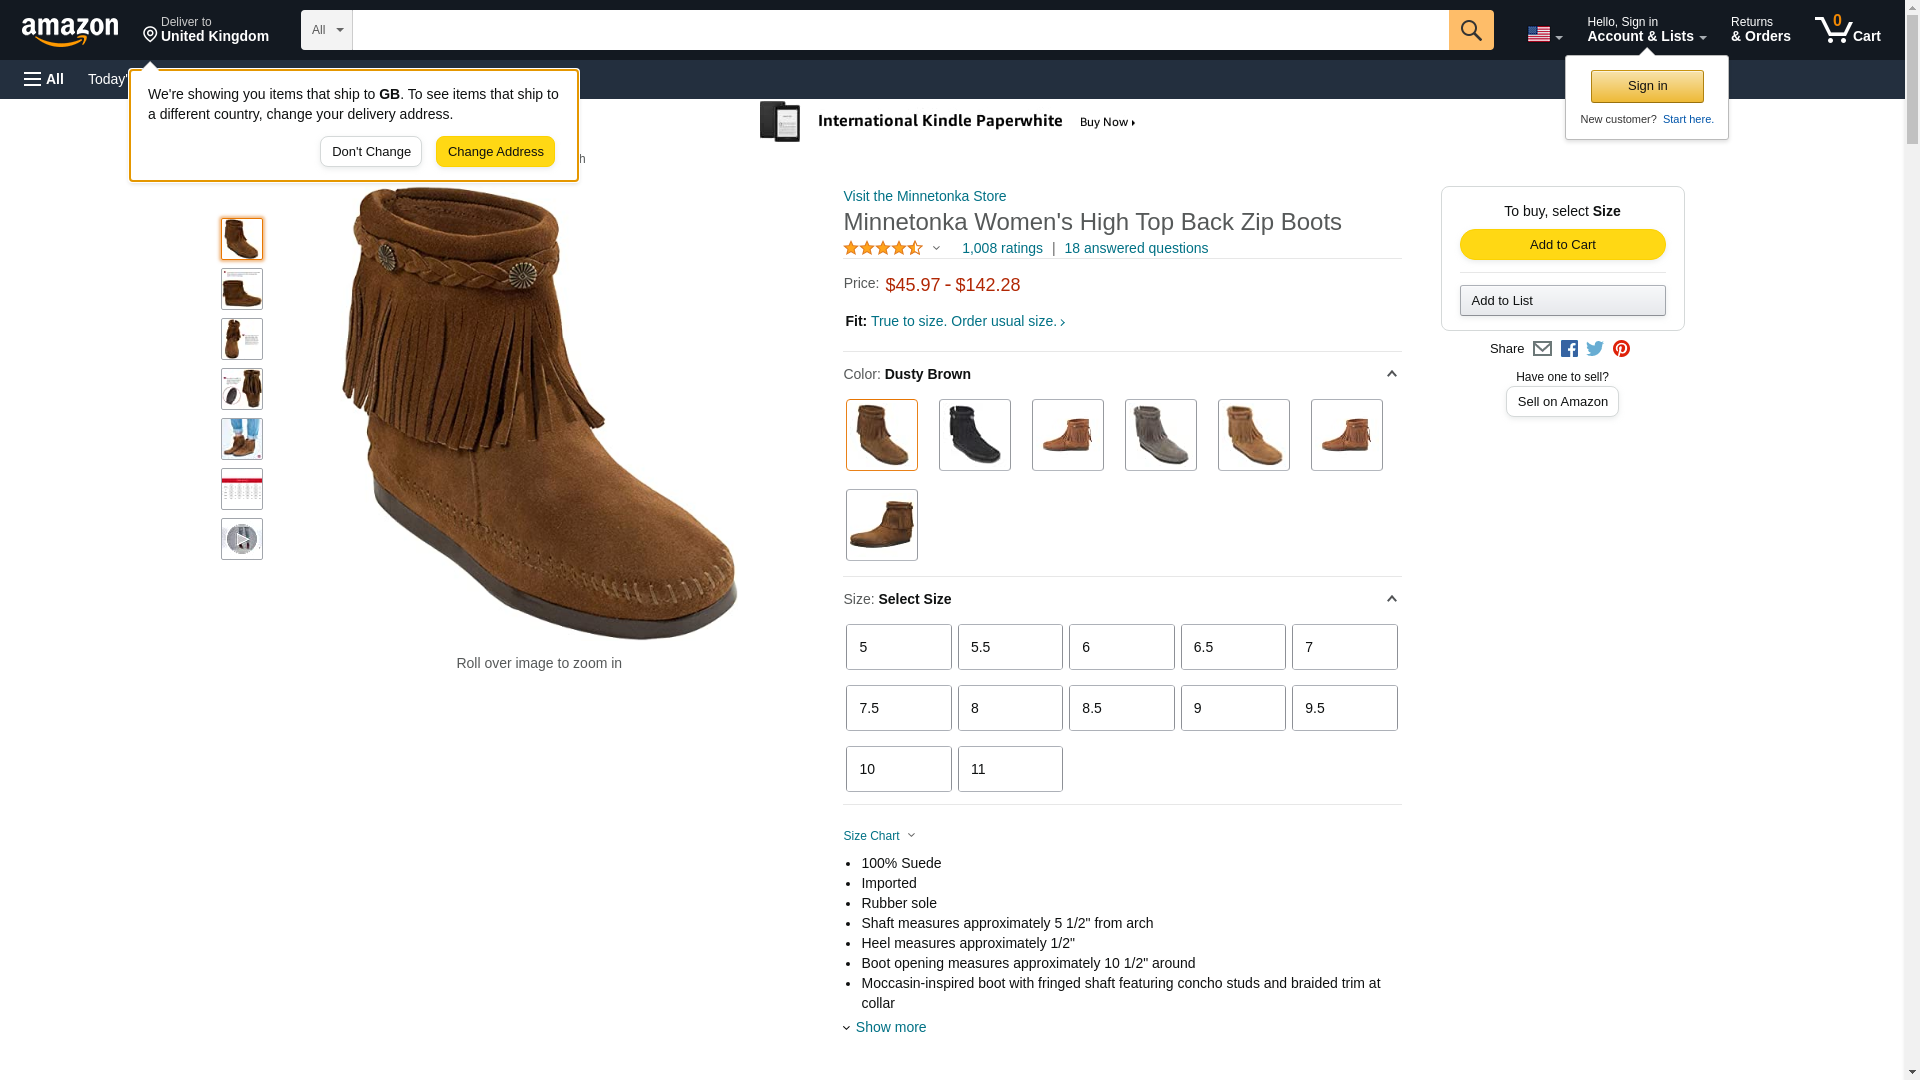Click the Add to Cart button
The height and width of the screenshot is (1080, 1920).
click(1562, 245)
